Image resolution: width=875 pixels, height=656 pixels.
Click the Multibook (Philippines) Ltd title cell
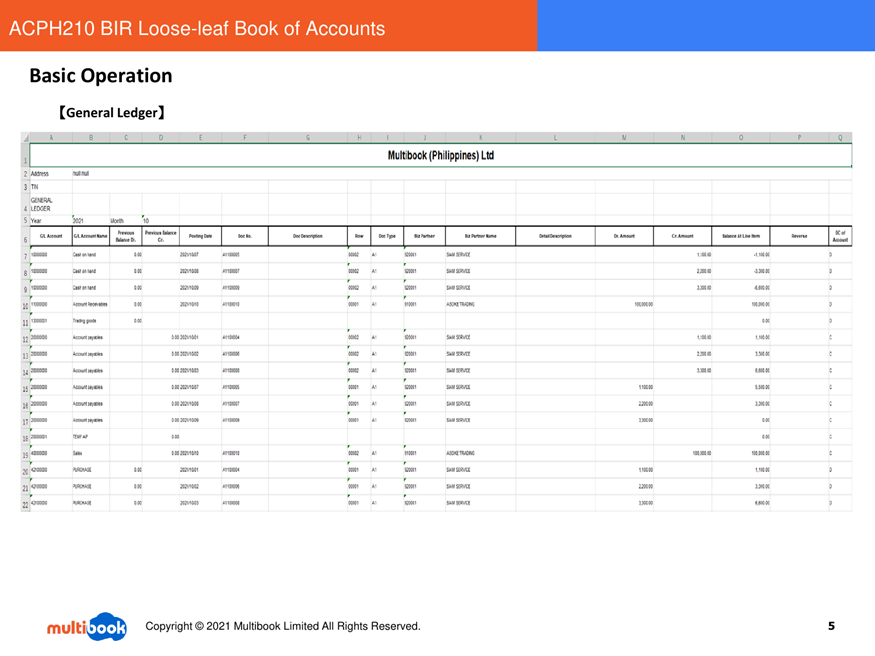point(440,155)
